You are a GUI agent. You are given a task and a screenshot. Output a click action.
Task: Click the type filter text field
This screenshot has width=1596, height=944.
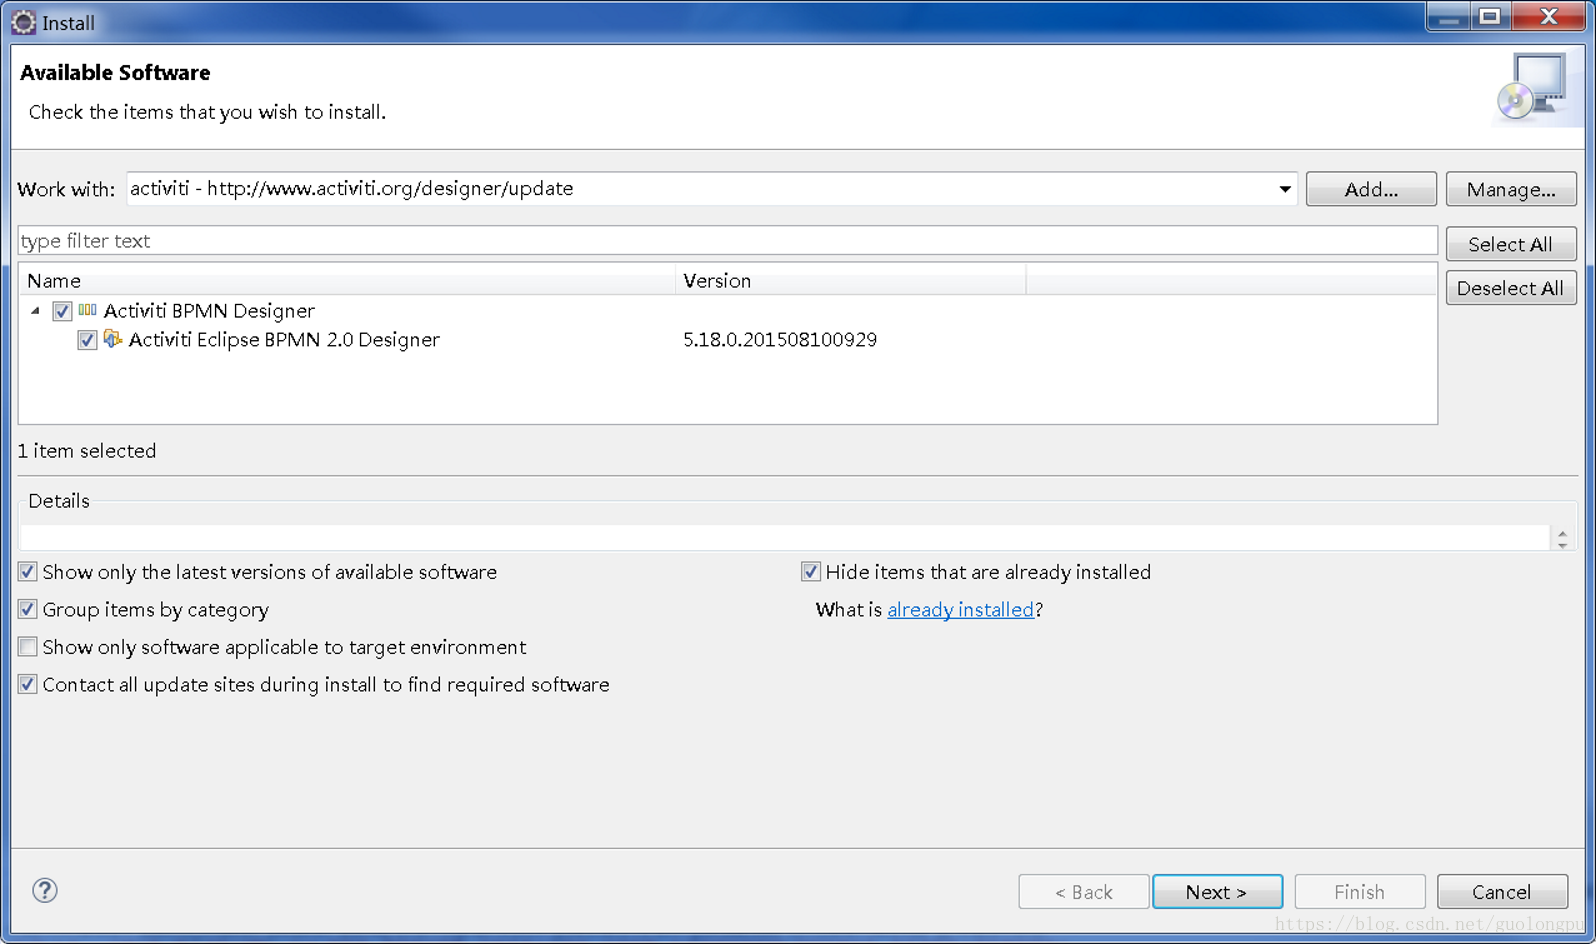coord(727,241)
